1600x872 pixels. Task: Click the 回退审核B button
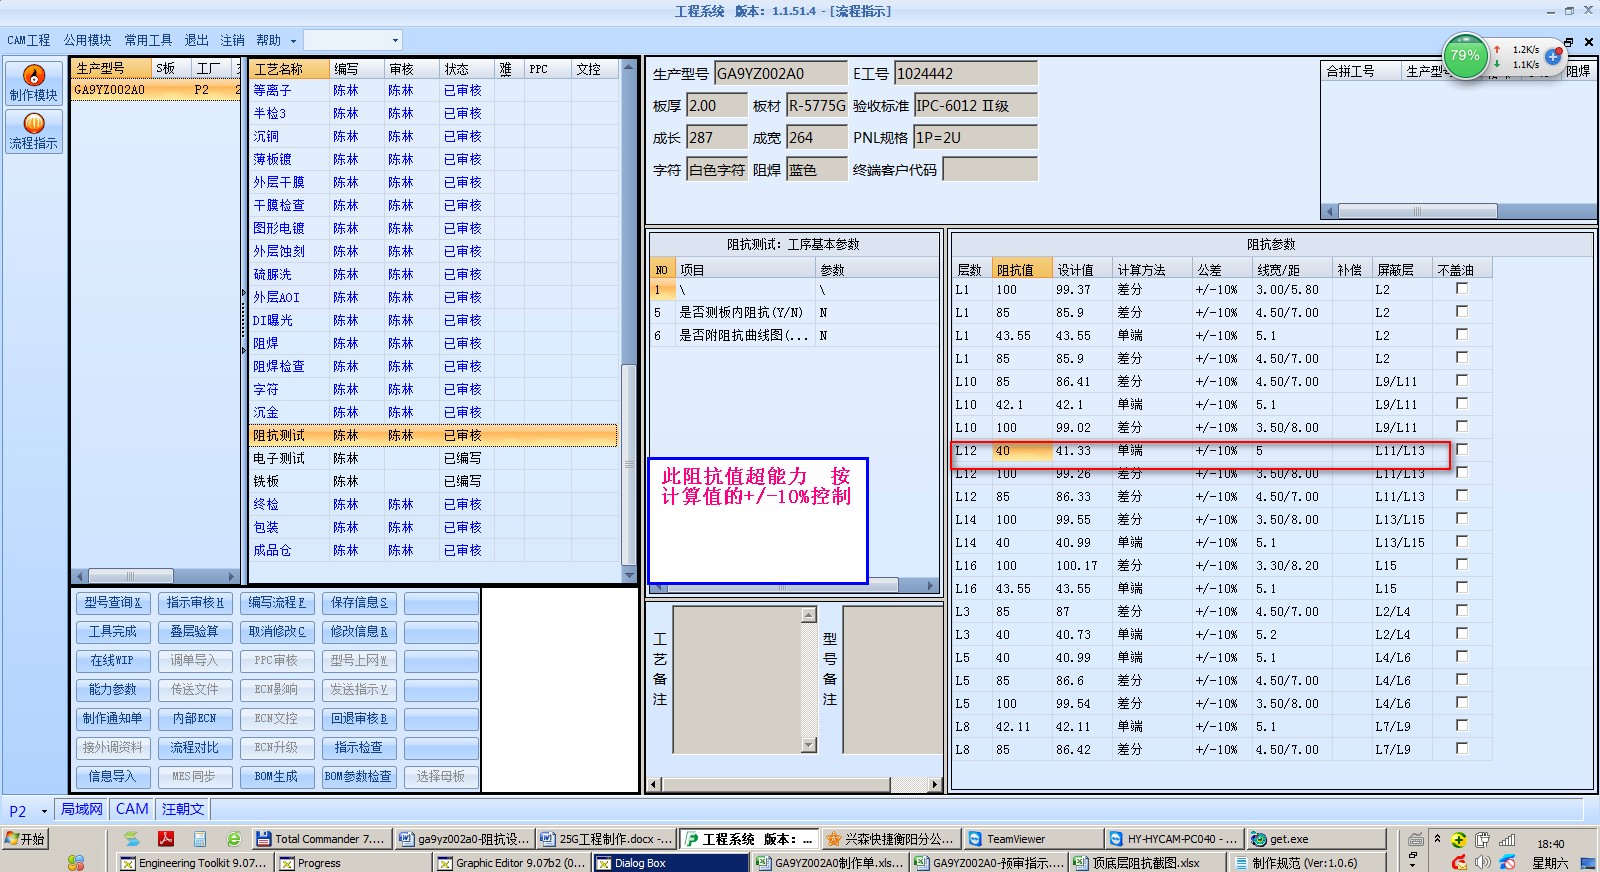(358, 719)
